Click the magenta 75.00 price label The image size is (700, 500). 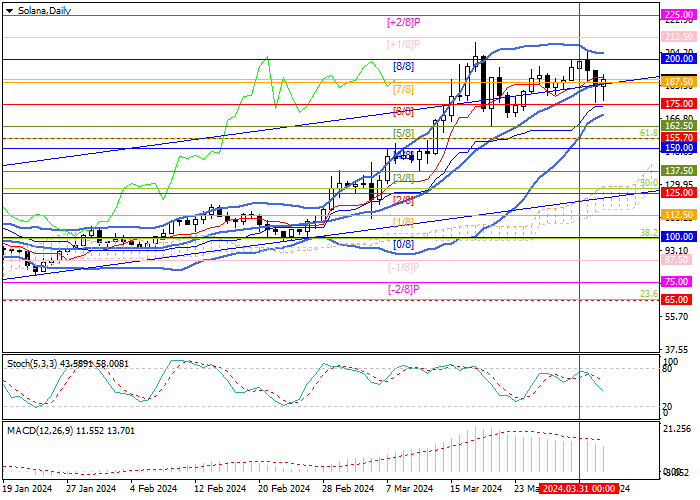pos(678,282)
